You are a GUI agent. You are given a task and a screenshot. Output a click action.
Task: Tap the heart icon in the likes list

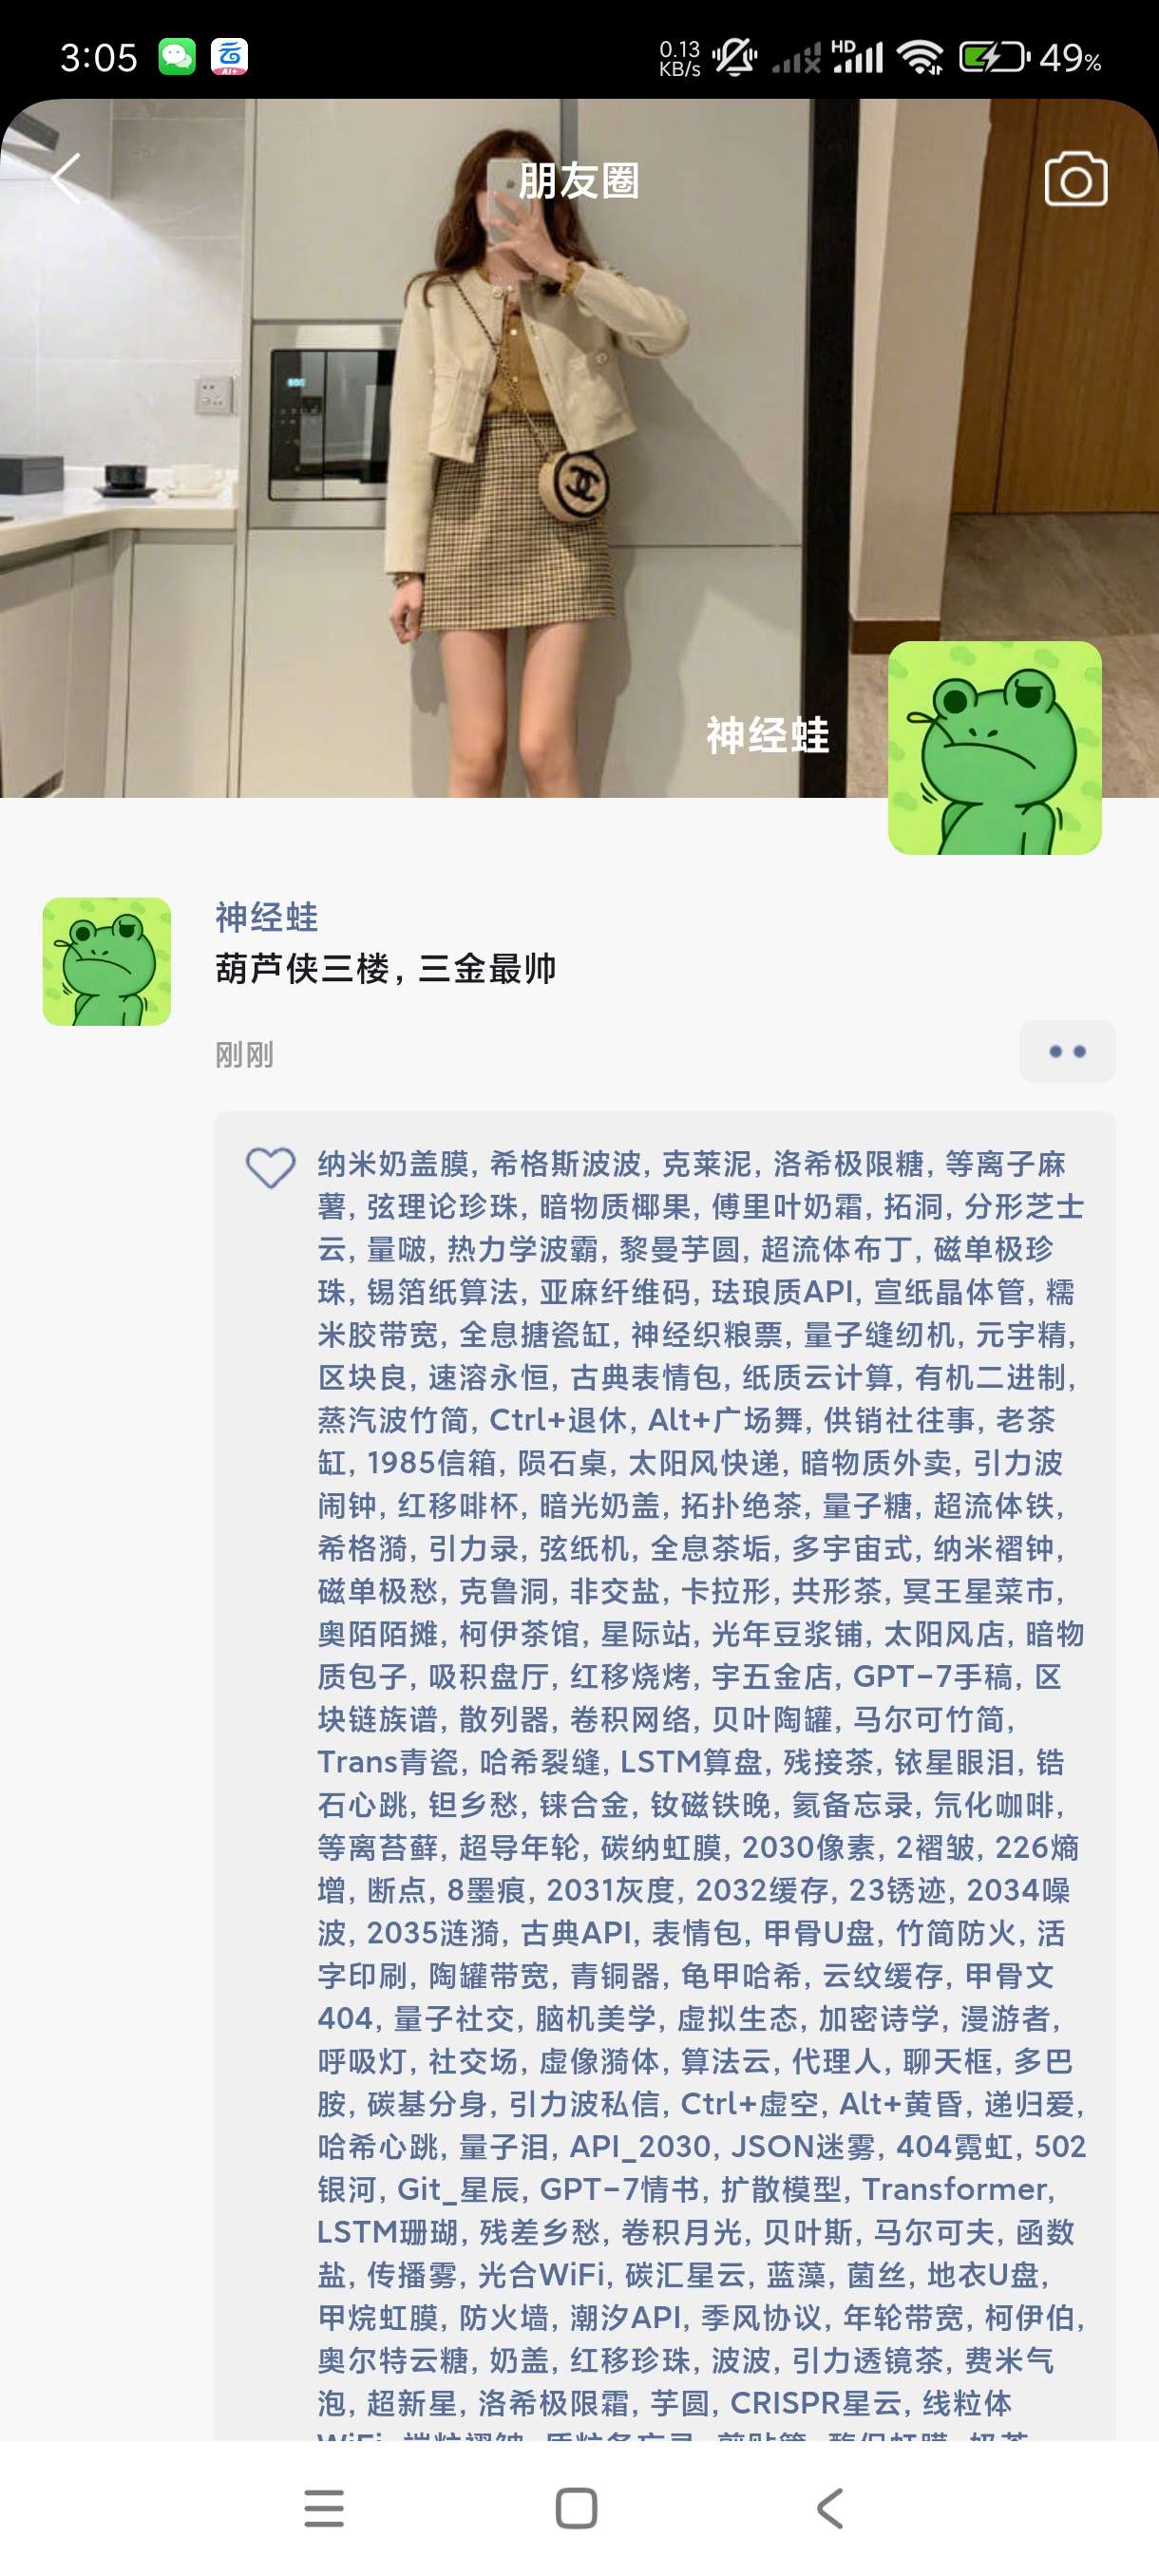coord(271,1166)
